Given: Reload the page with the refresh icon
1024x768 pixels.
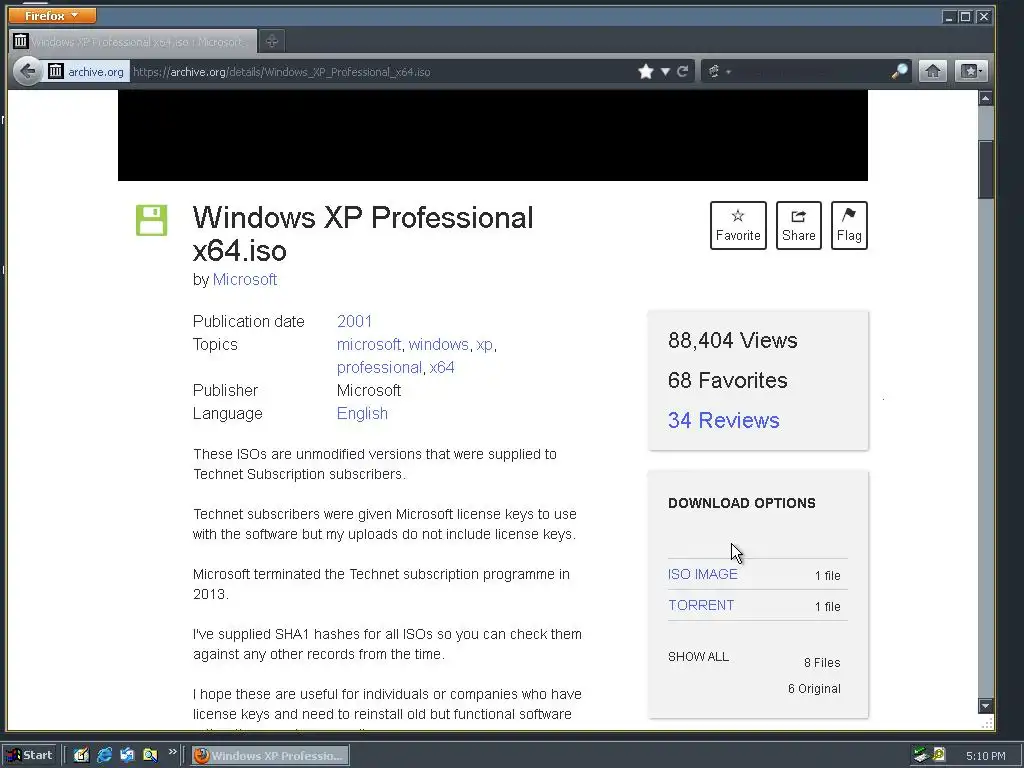Looking at the screenshot, I should pyautogui.click(x=682, y=71).
